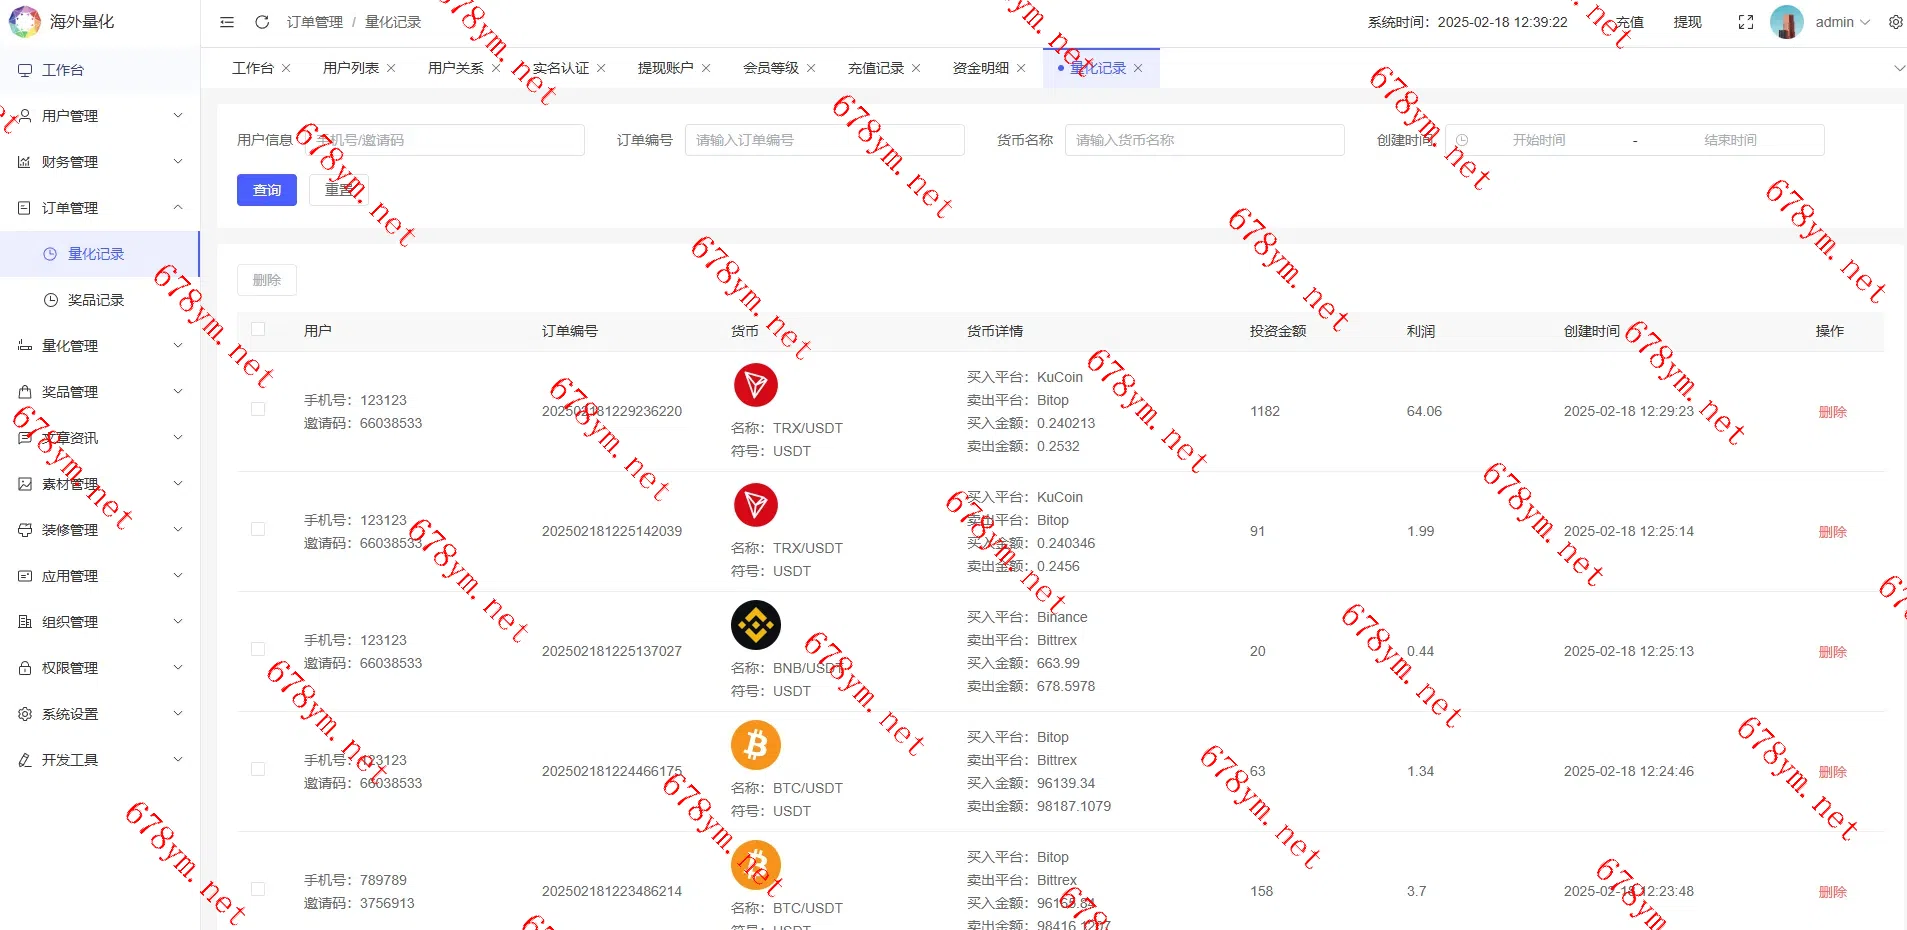Check the row for order 202502181225142039
This screenshot has height=930, width=1907.
click(258, 529)
